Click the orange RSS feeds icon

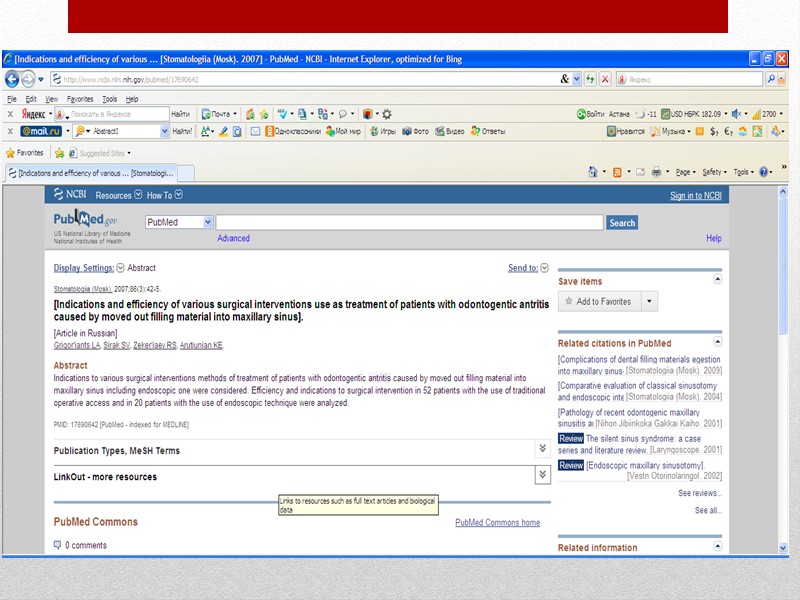[617, 172]
